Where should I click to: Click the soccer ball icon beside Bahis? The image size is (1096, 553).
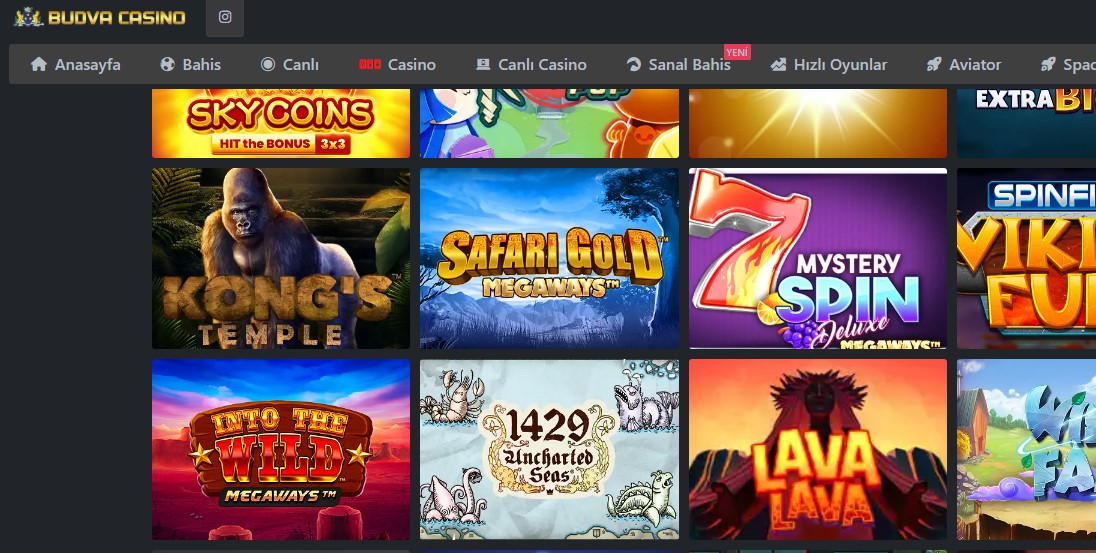pyautogui.click(x=167, y=64)
